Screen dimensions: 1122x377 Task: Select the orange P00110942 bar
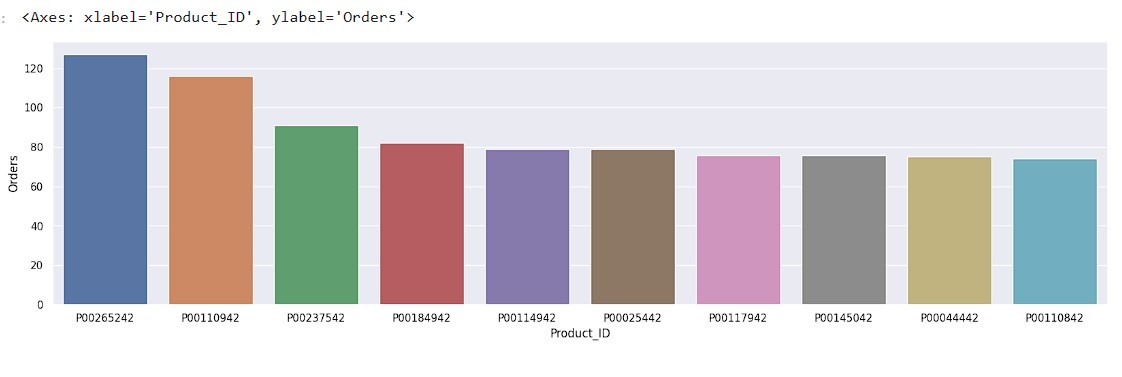(211, 190)
